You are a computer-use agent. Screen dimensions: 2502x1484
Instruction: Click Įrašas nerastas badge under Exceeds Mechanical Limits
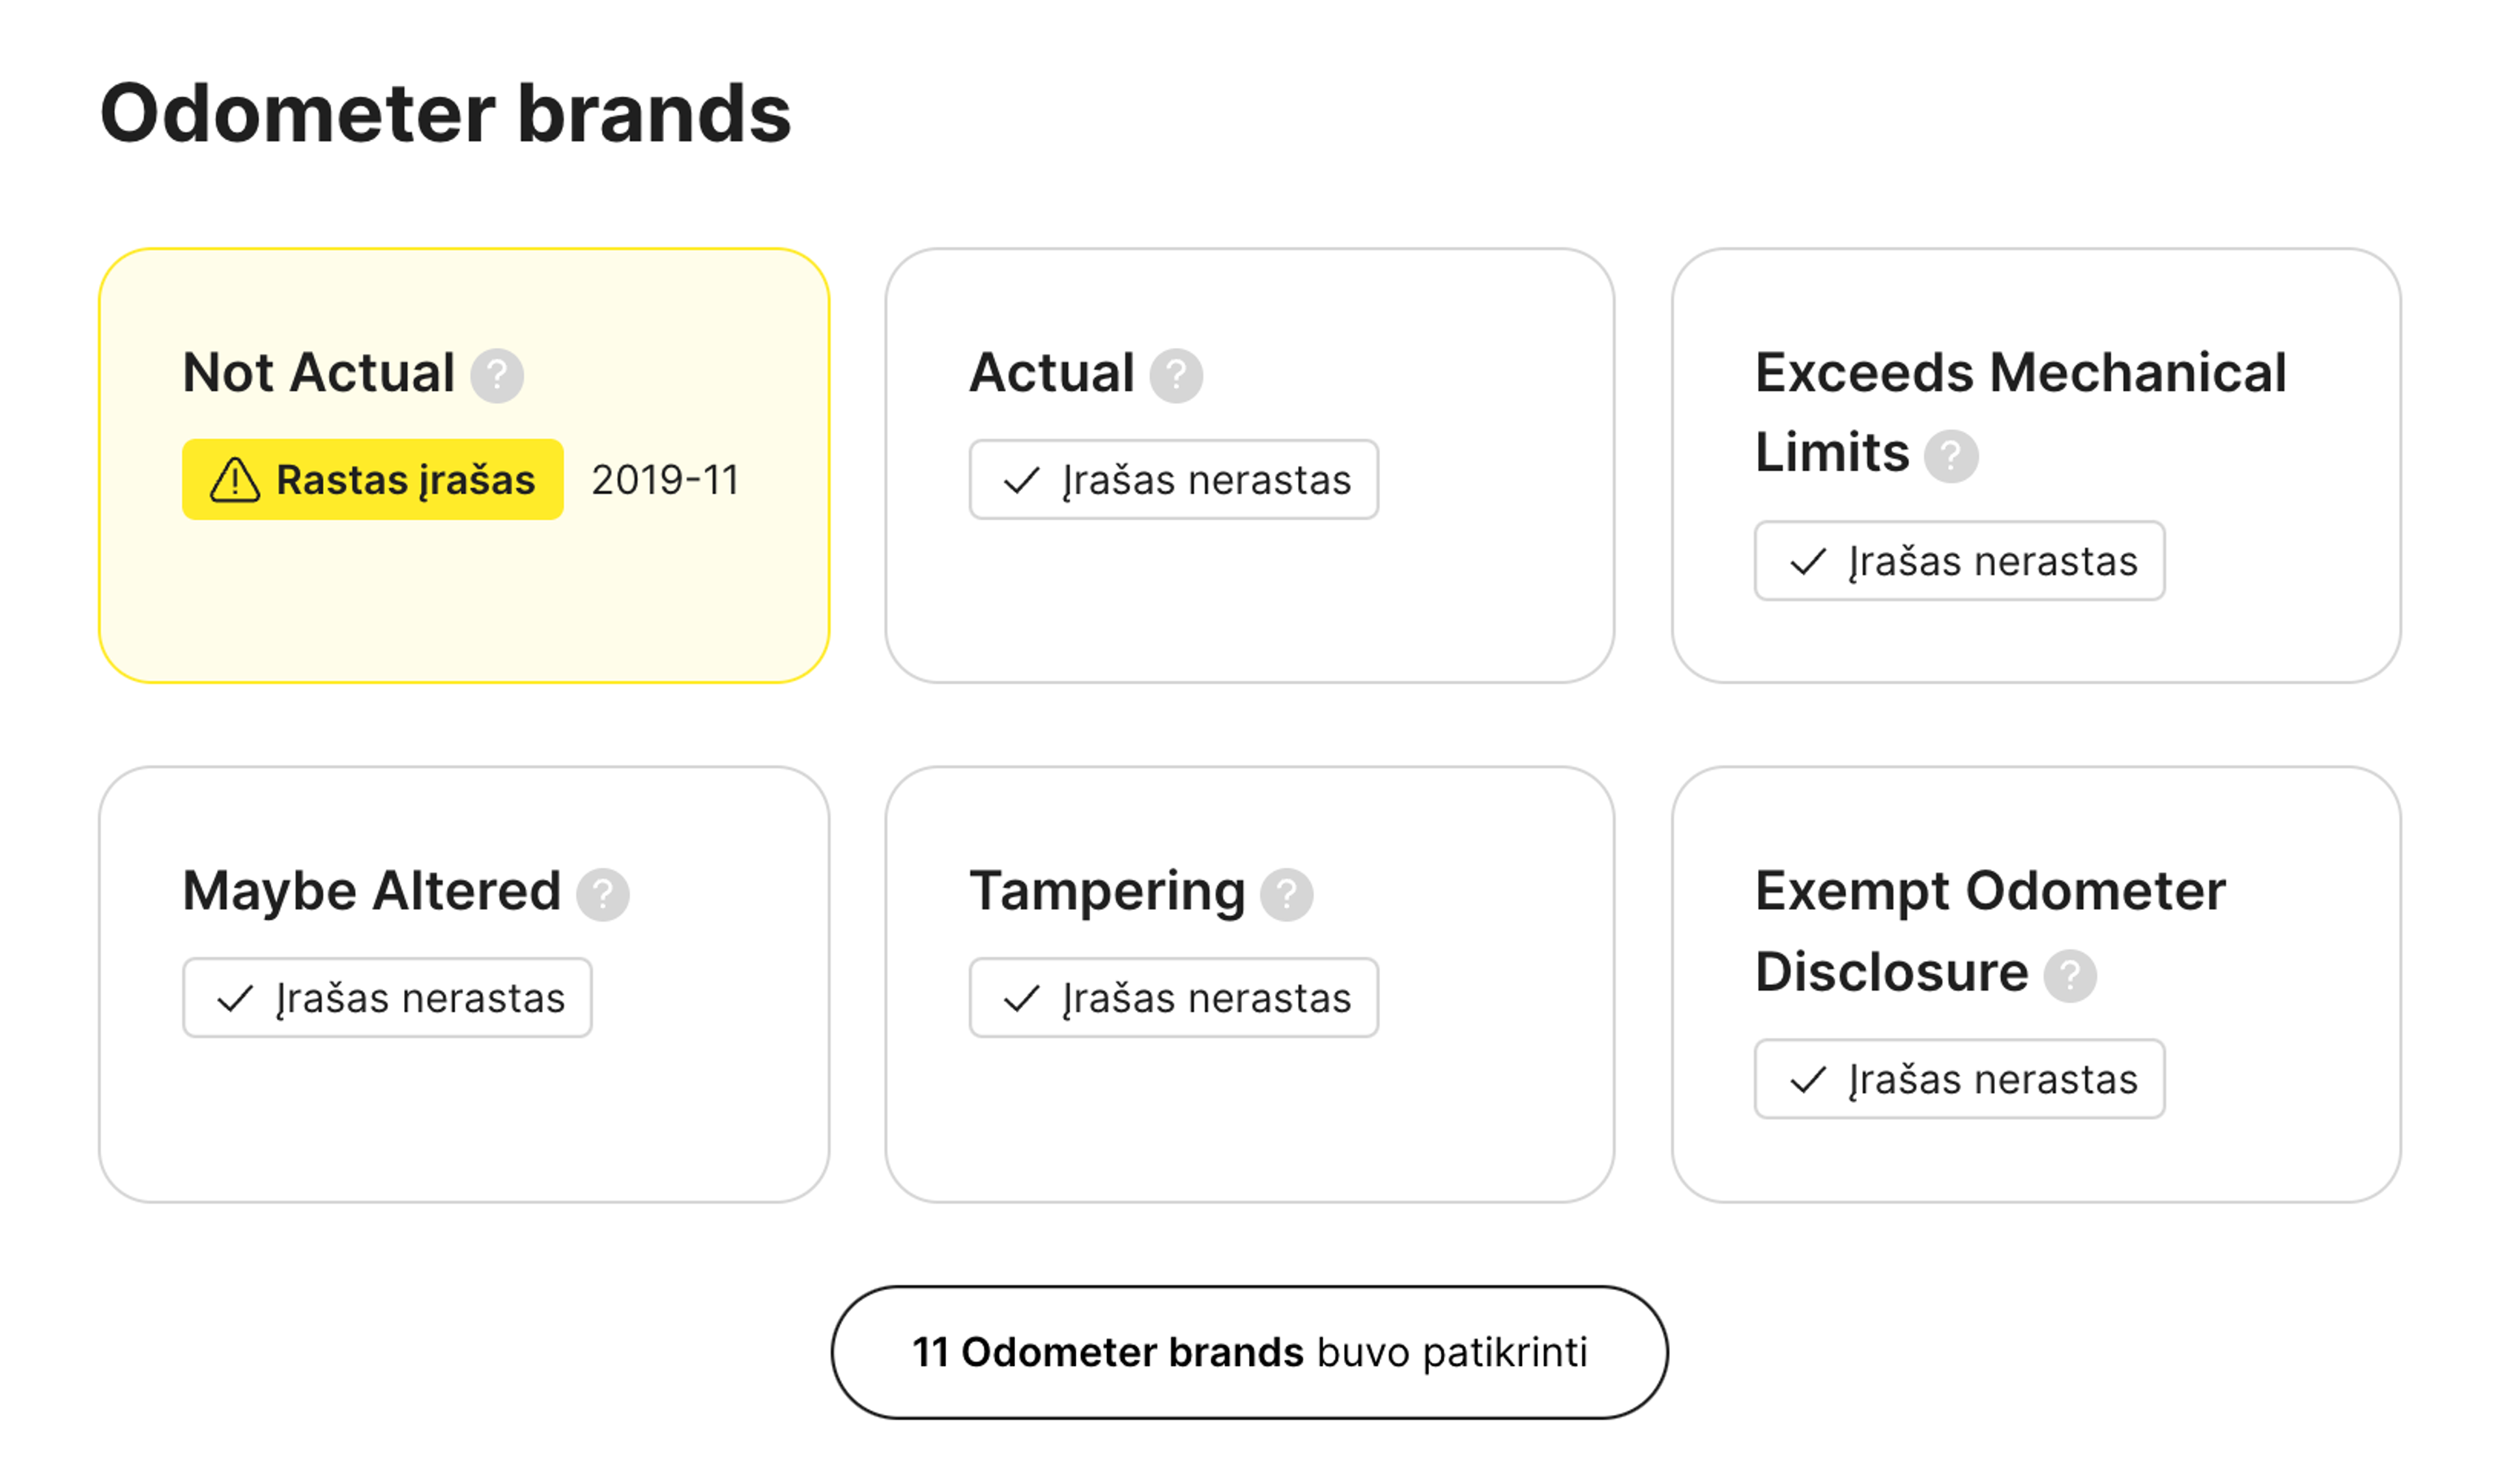(x=1959, y=561)
